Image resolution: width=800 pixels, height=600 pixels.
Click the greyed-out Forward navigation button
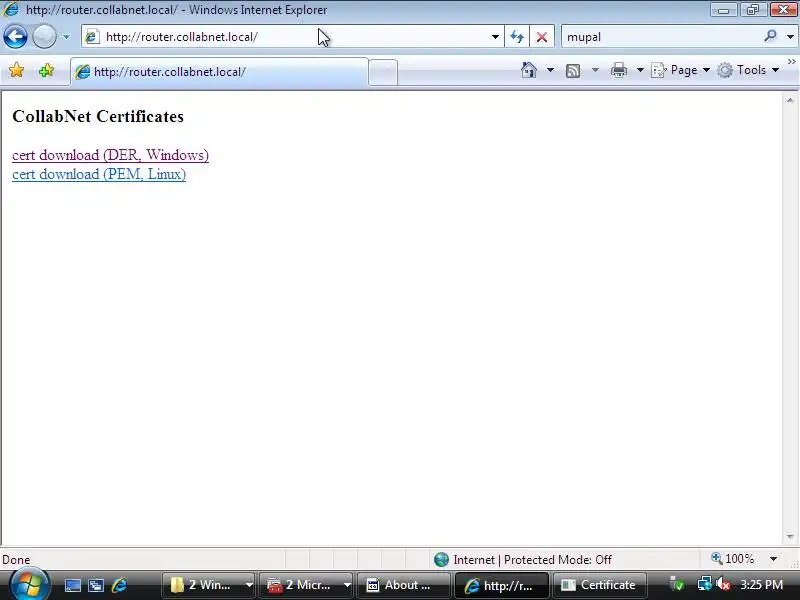point(44,37)
